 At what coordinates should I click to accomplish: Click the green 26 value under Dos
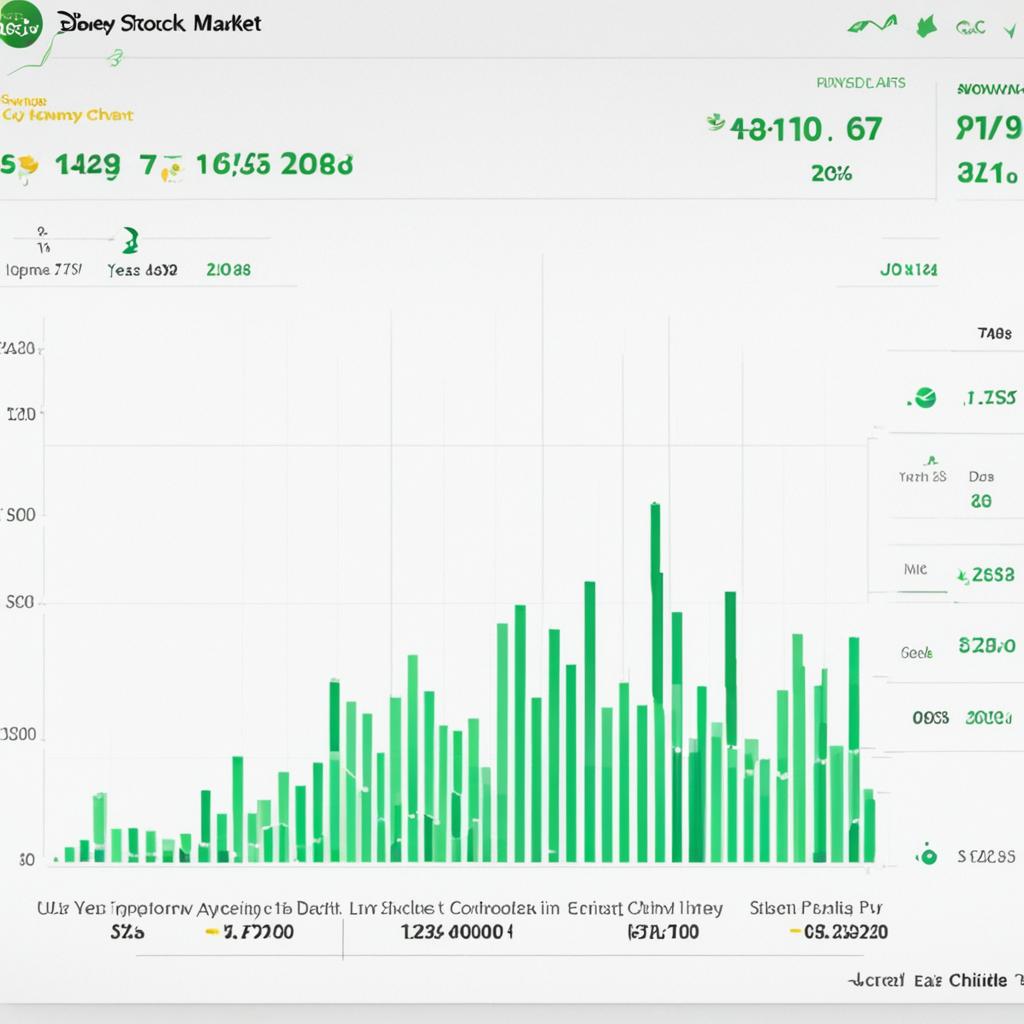click(x=981, y=501)
